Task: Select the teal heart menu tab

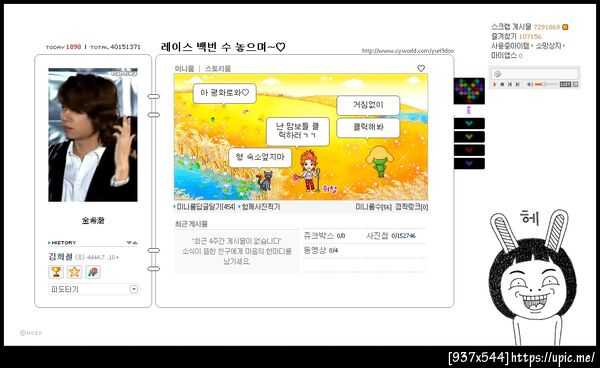Action: 469,124
